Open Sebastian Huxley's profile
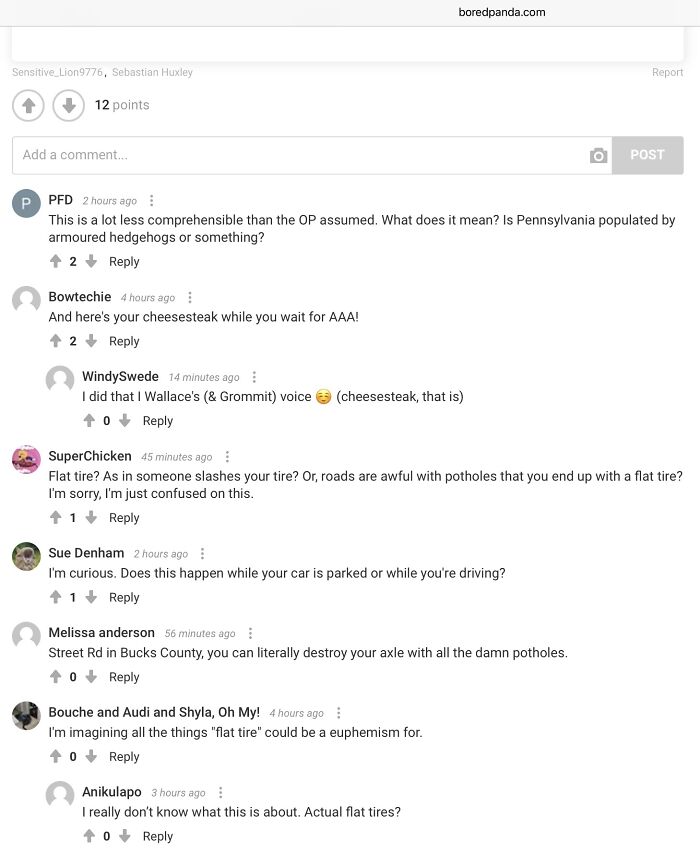700x865 pixels. click(x=152, y=72)
